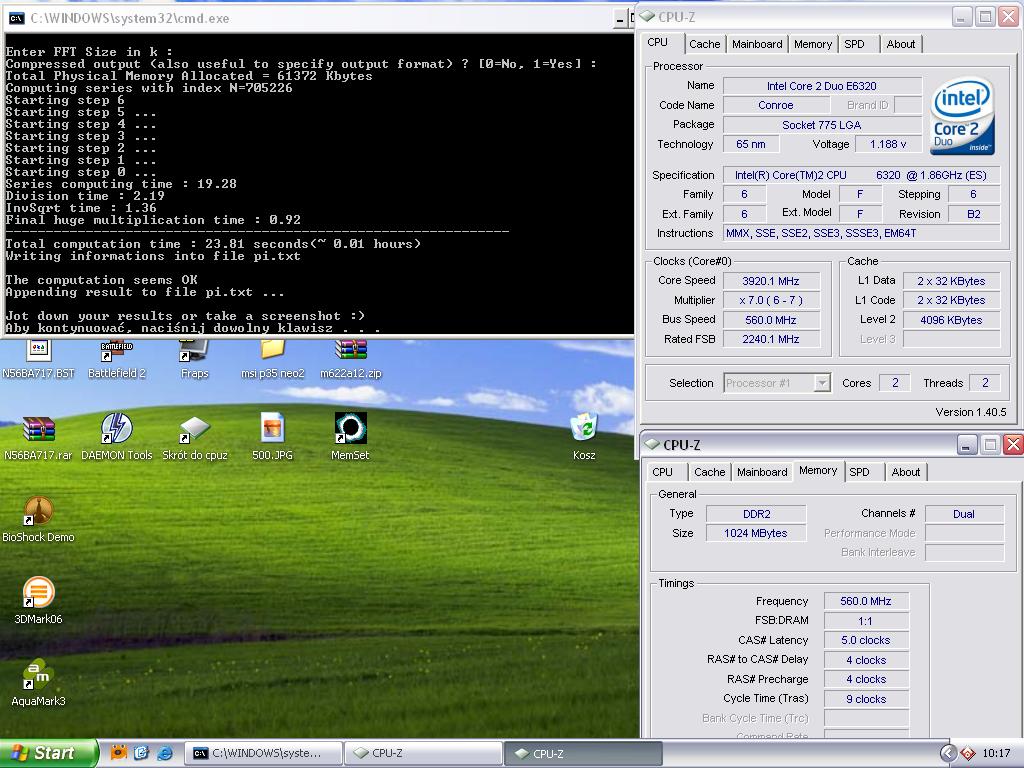Launch Internet Explorer from quick launch
Screen dimensions: 1024x768
coord(165,753)
